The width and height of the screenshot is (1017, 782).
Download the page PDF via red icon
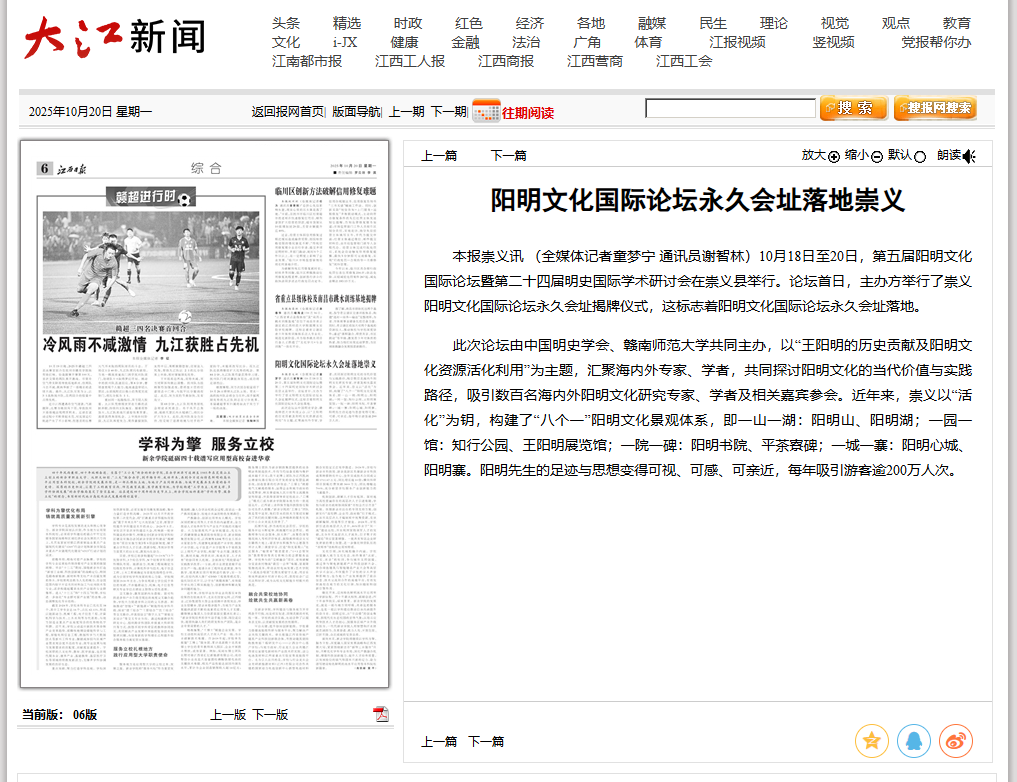(x=380, y=713)
